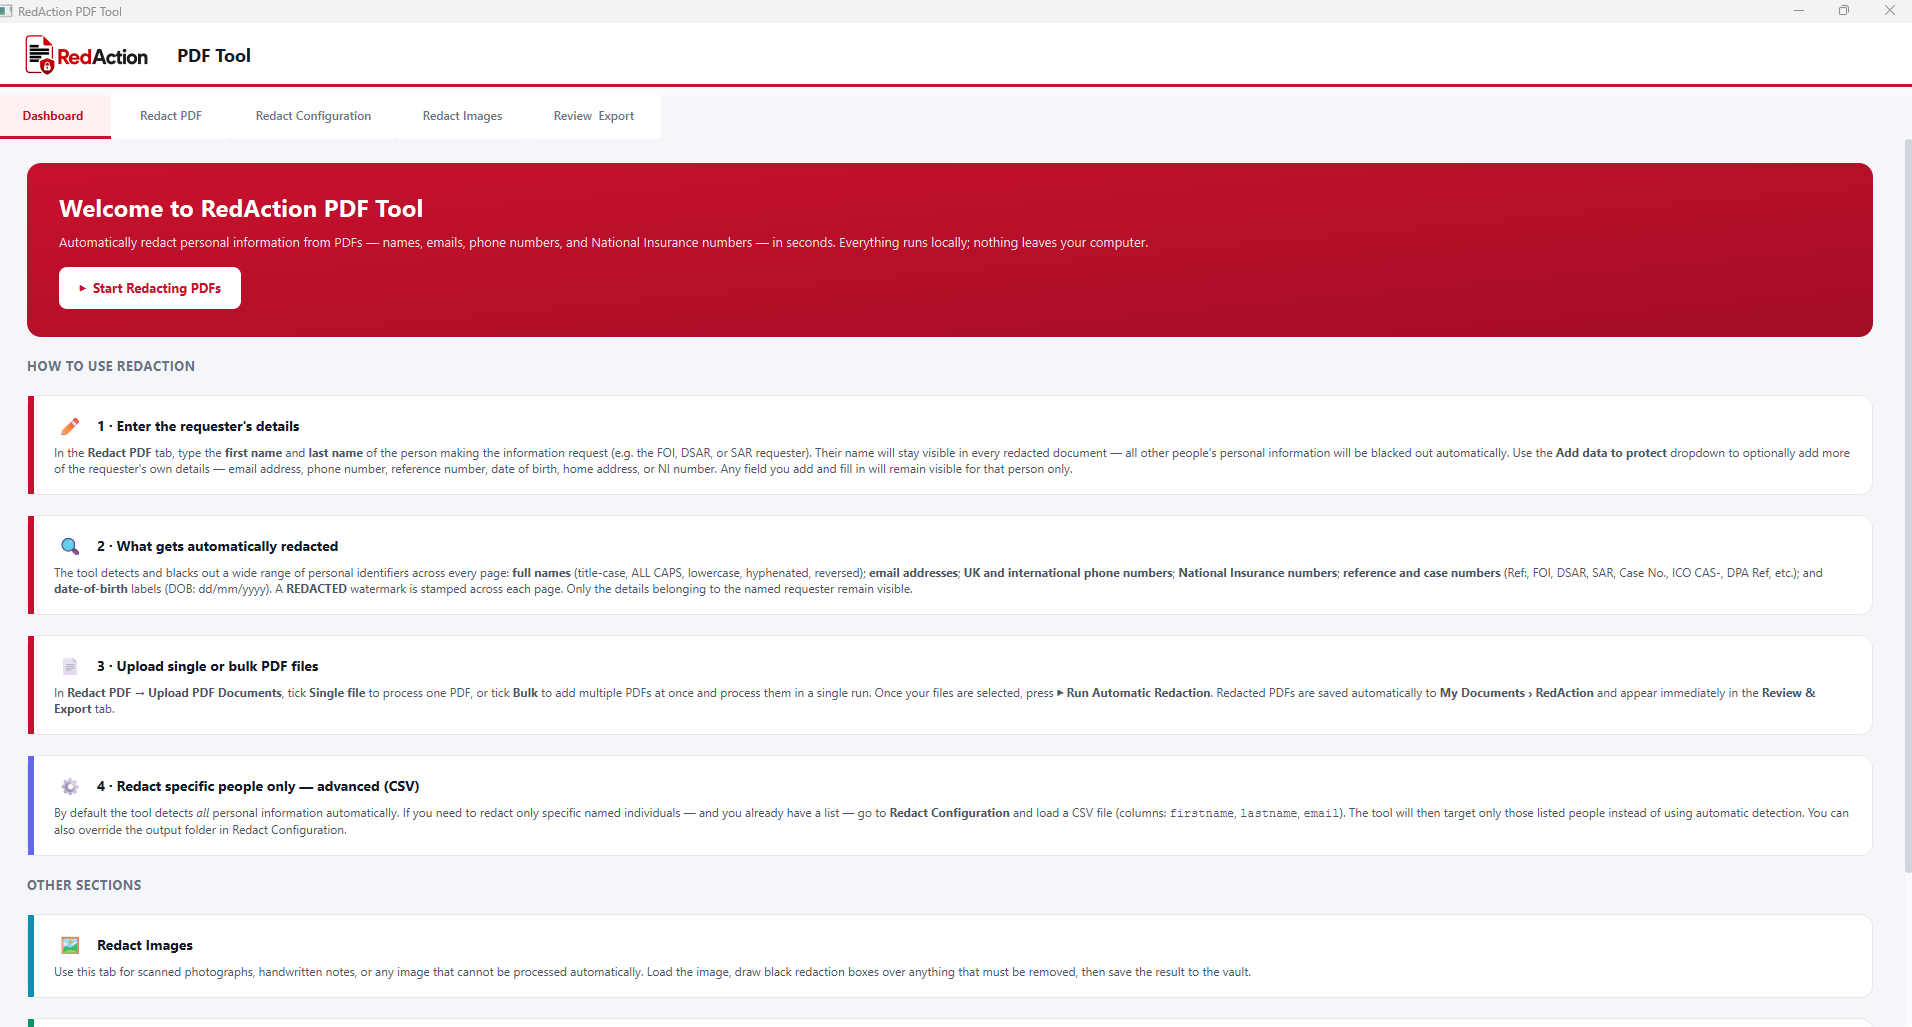
Task: Switch to the Dashboard tab
Action: (53, 116)
